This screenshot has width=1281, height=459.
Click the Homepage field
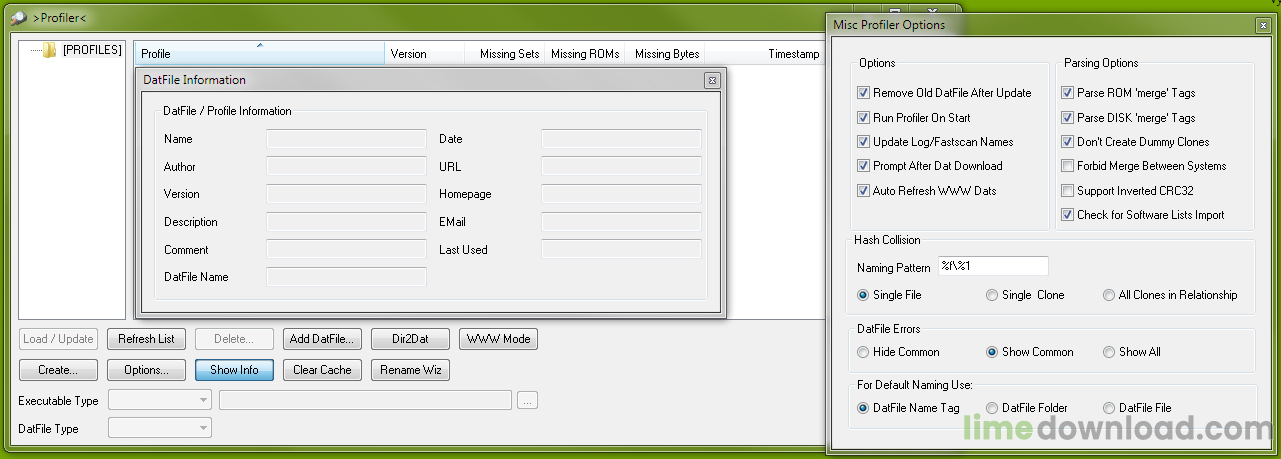(621, 194)
